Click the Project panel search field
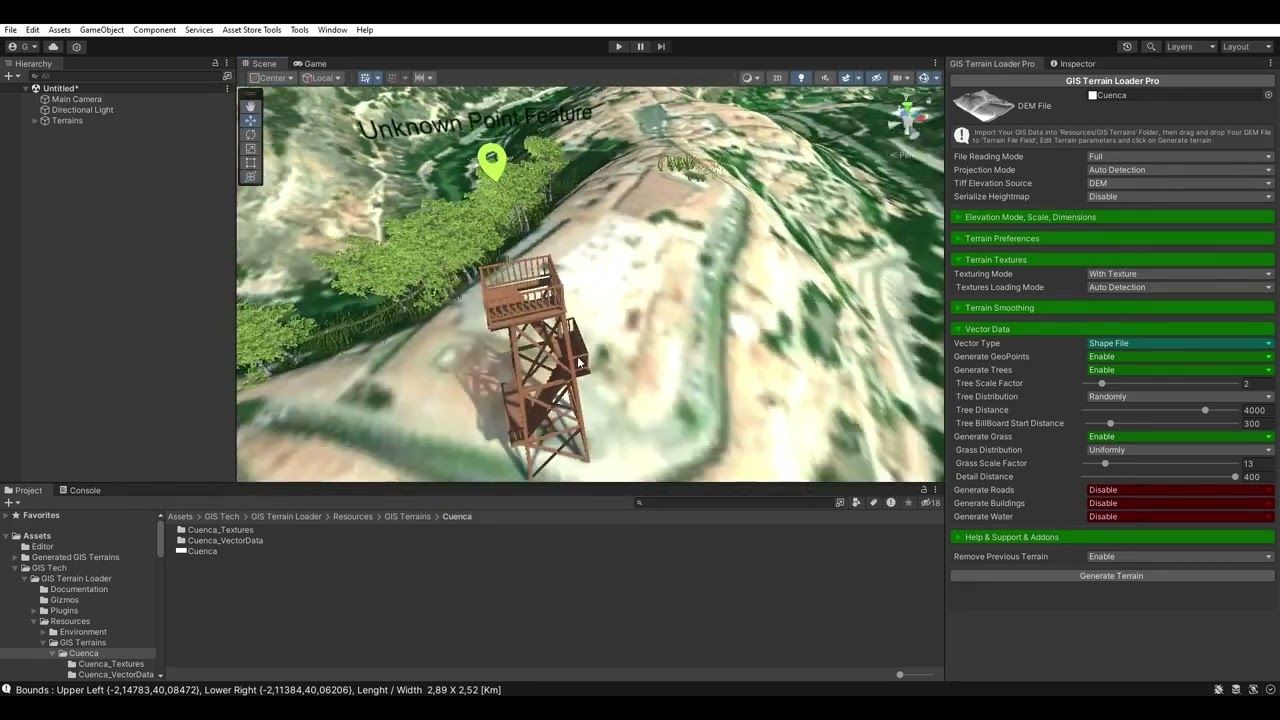This screenshot has height=720, width=1280. (732, 503)
